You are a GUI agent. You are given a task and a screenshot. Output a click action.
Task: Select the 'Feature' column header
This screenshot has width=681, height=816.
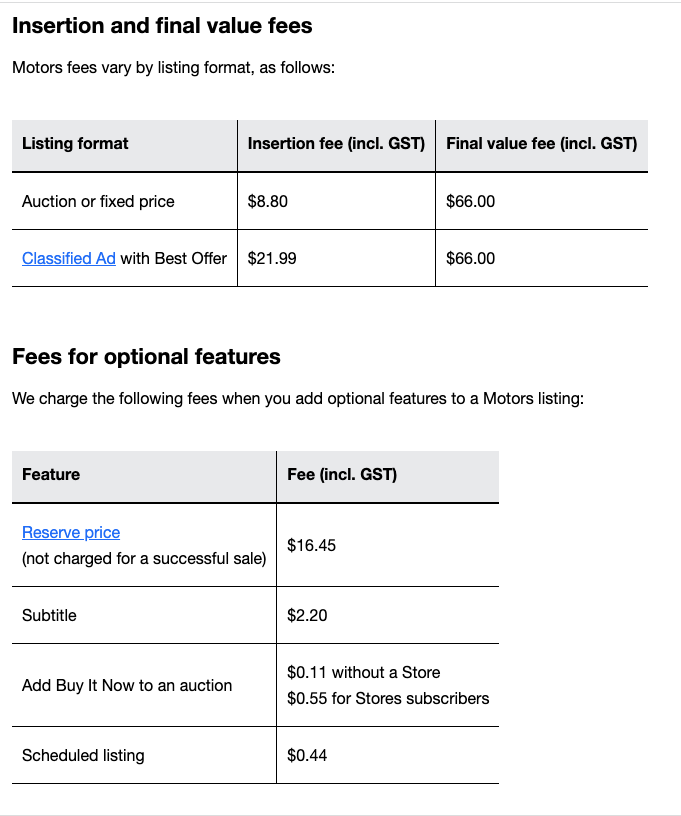pyautogui.click(x=51, y=474)
